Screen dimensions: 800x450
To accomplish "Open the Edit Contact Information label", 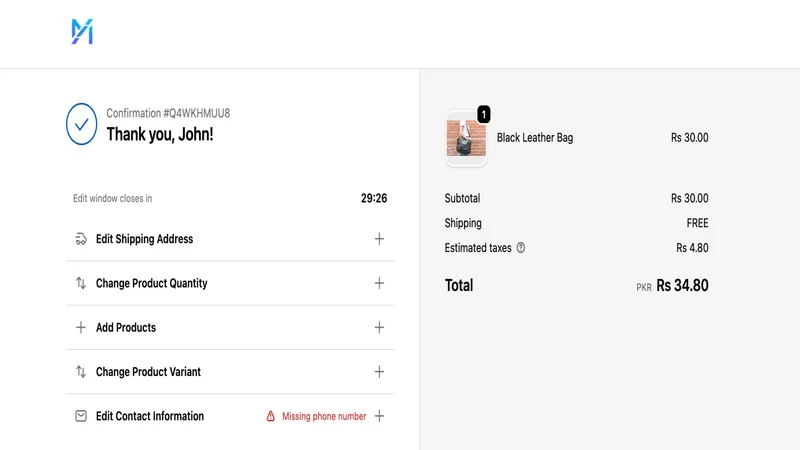I will coord(150,416).
